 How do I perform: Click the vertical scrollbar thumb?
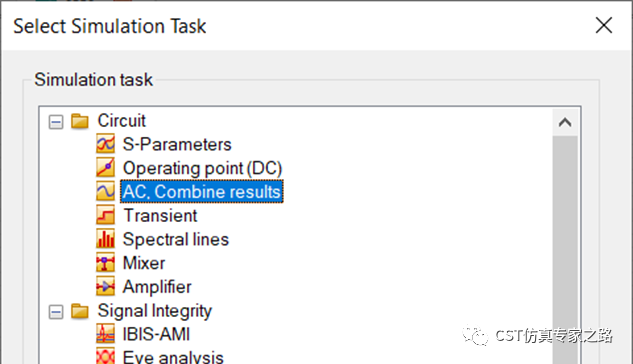point(565,250)
